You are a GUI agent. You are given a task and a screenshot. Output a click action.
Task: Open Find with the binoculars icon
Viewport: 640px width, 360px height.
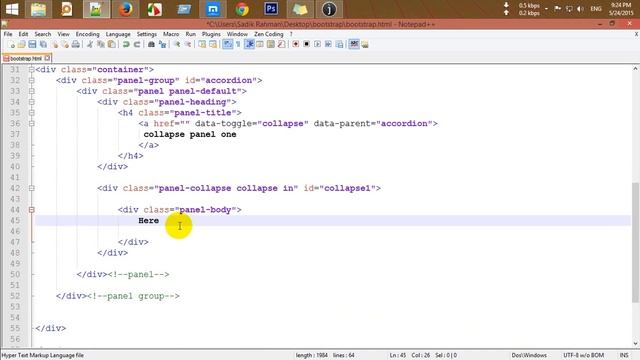(x=151, y=44)
